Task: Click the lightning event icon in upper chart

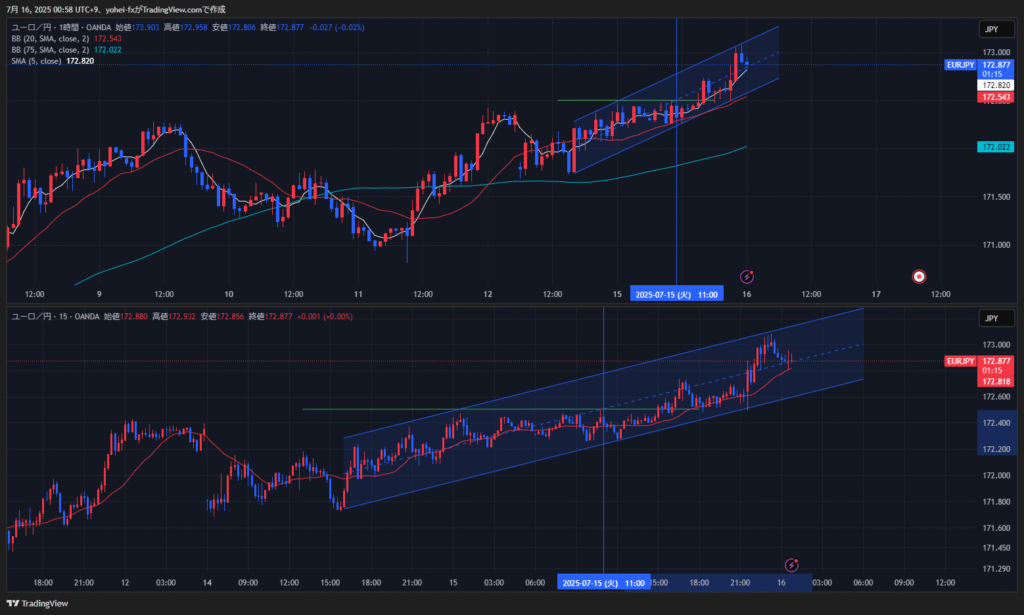Action: (x=746, y=276)
